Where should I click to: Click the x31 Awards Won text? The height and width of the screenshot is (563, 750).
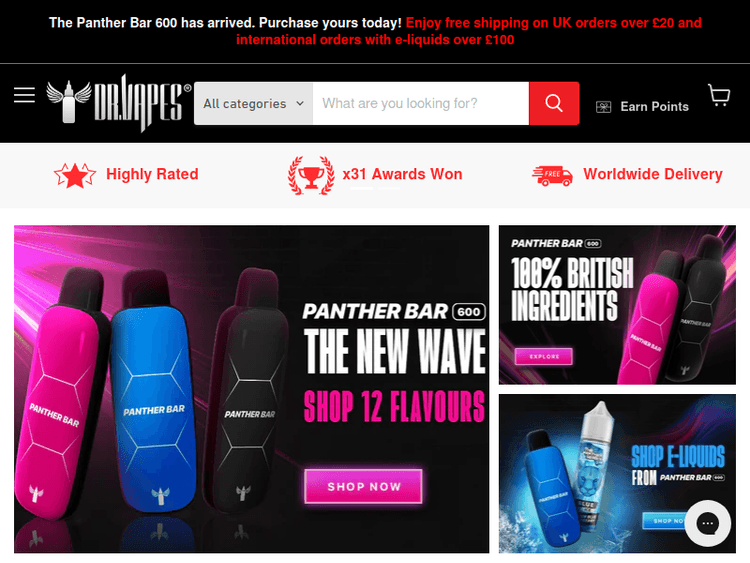402,174
